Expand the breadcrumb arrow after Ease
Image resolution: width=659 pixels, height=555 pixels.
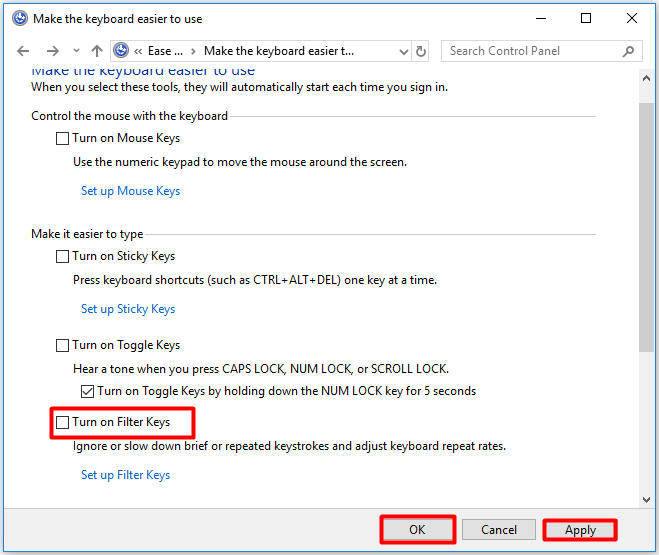click(193, 51)
